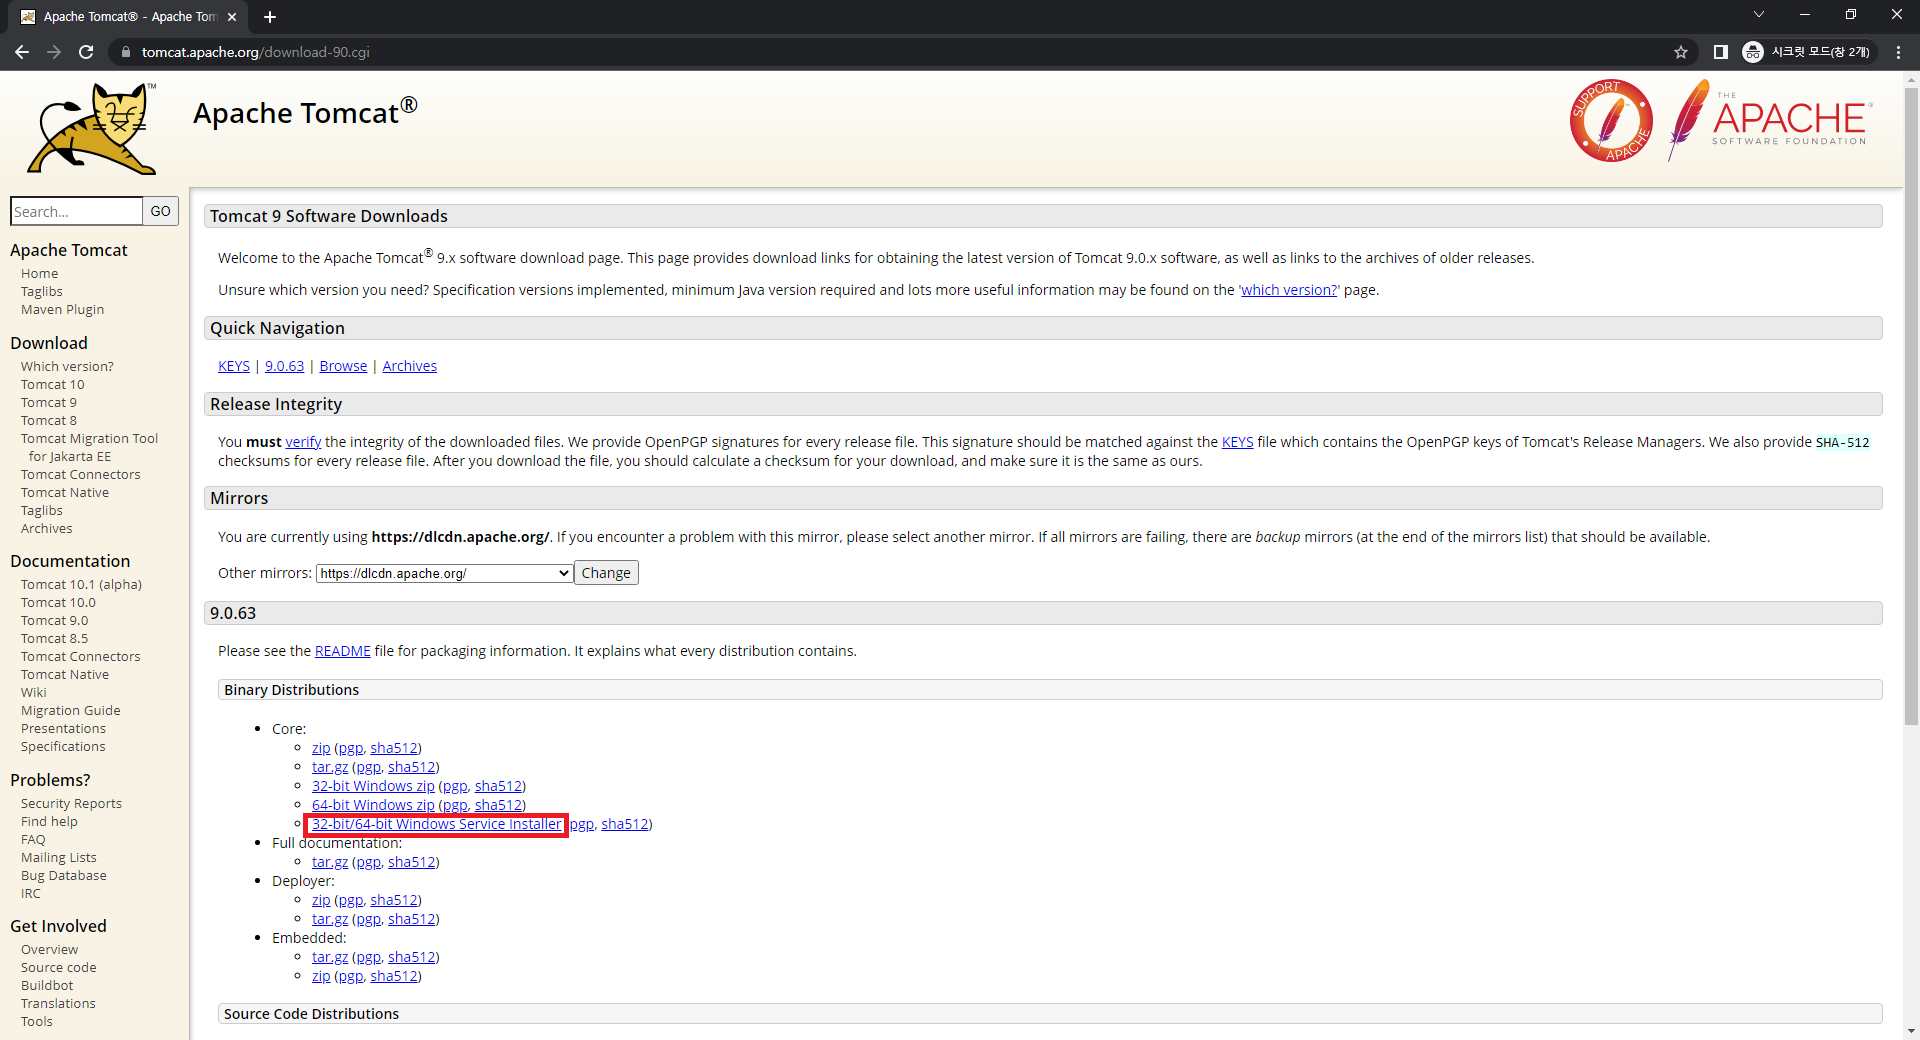This screenshot has height=1040, width=1920.
Task: Open Migration Guide link
Action: coord(70,711)
